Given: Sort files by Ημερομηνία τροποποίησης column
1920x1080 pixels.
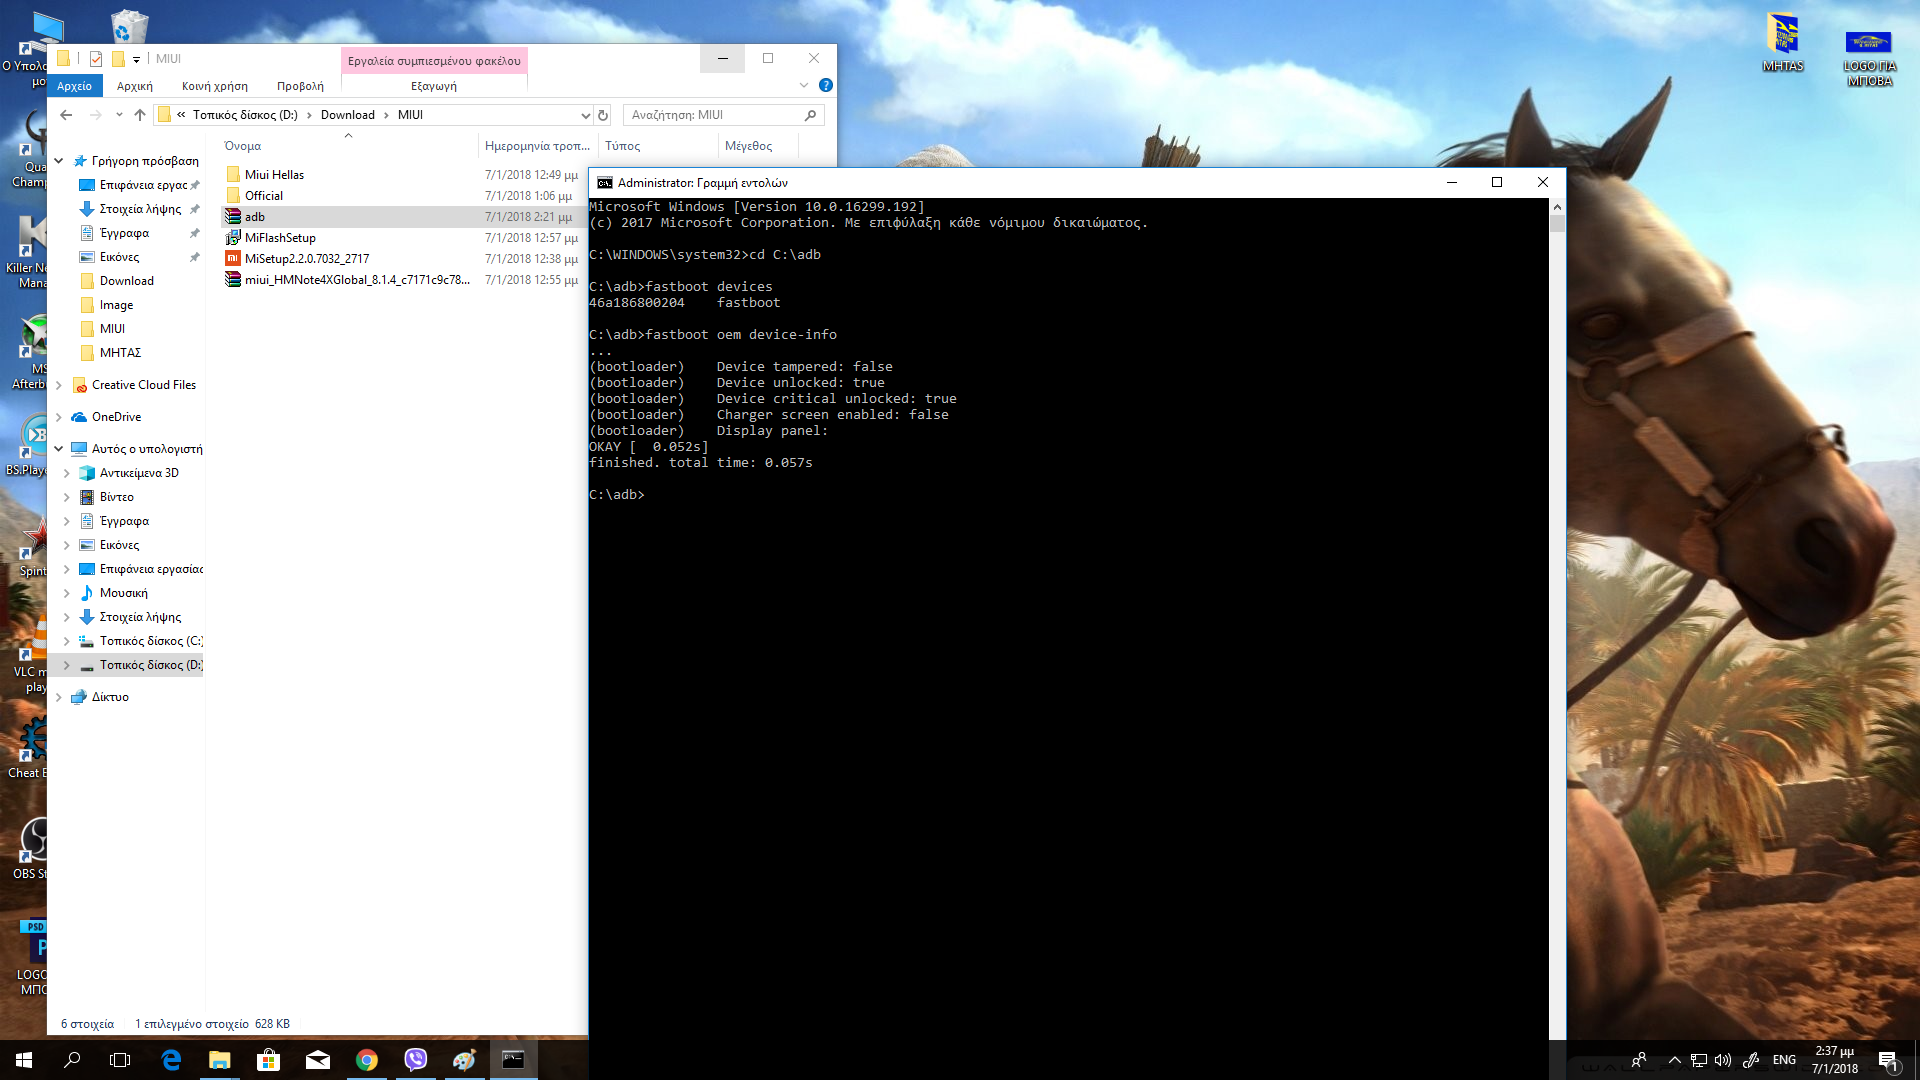Looking at the screenshot, I should click(537, 146).
